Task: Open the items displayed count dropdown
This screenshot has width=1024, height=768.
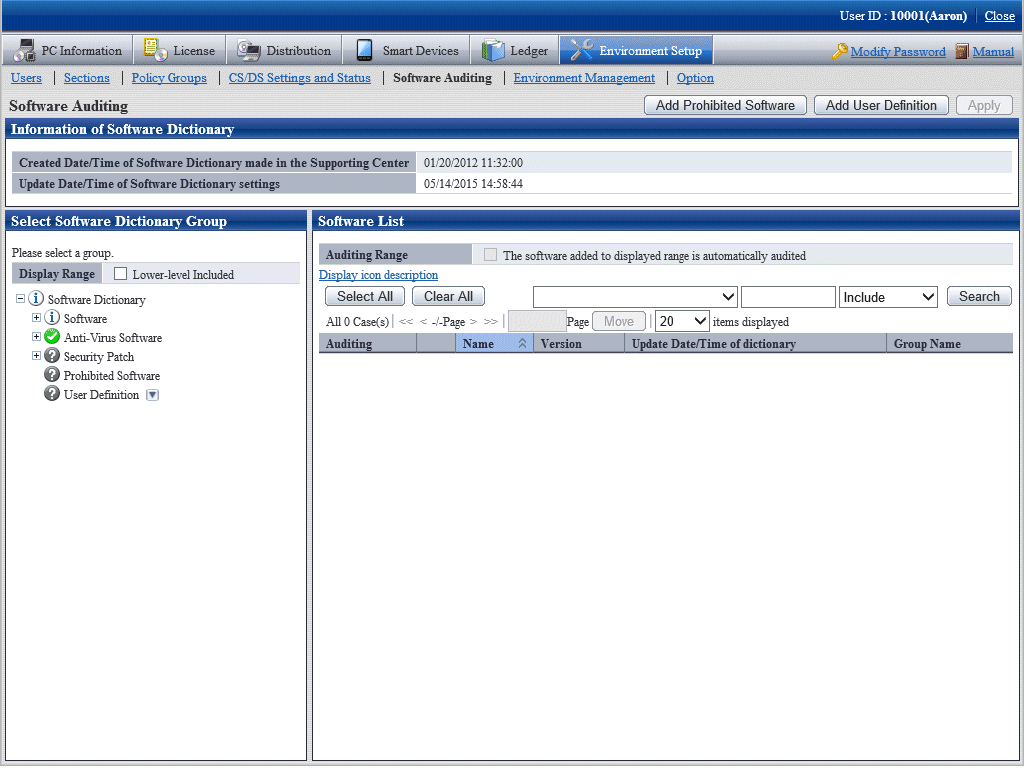Action: pyautogui.click(x=682, y=321)
